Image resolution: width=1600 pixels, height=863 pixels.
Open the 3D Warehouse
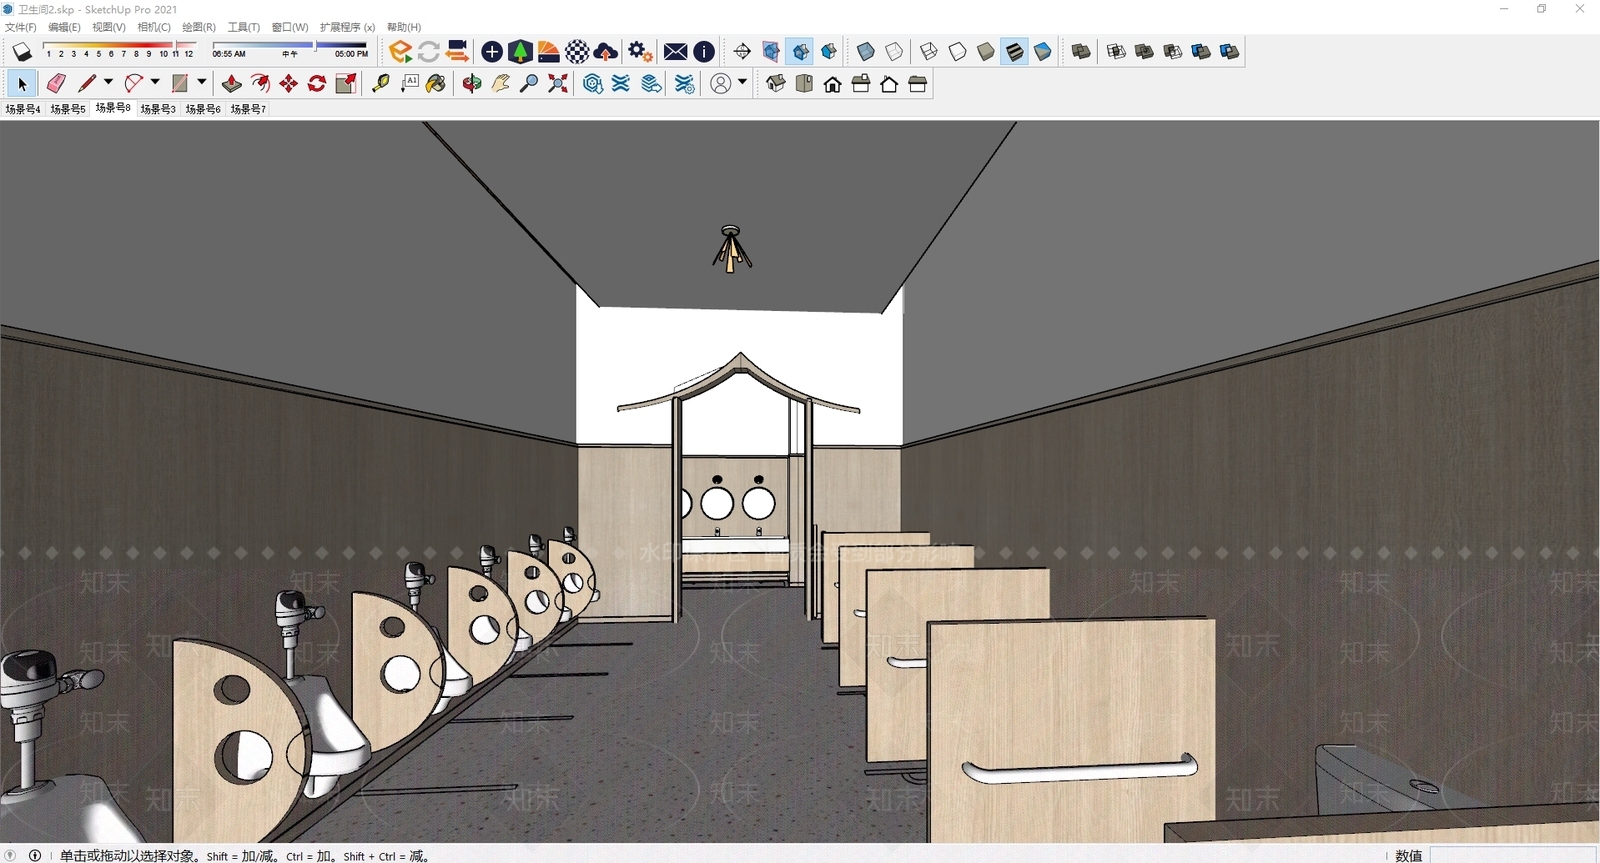coord(593,84)
